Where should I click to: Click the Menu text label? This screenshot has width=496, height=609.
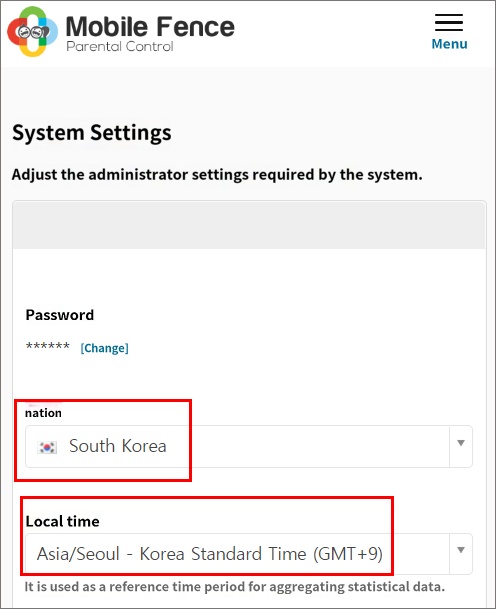449,44
